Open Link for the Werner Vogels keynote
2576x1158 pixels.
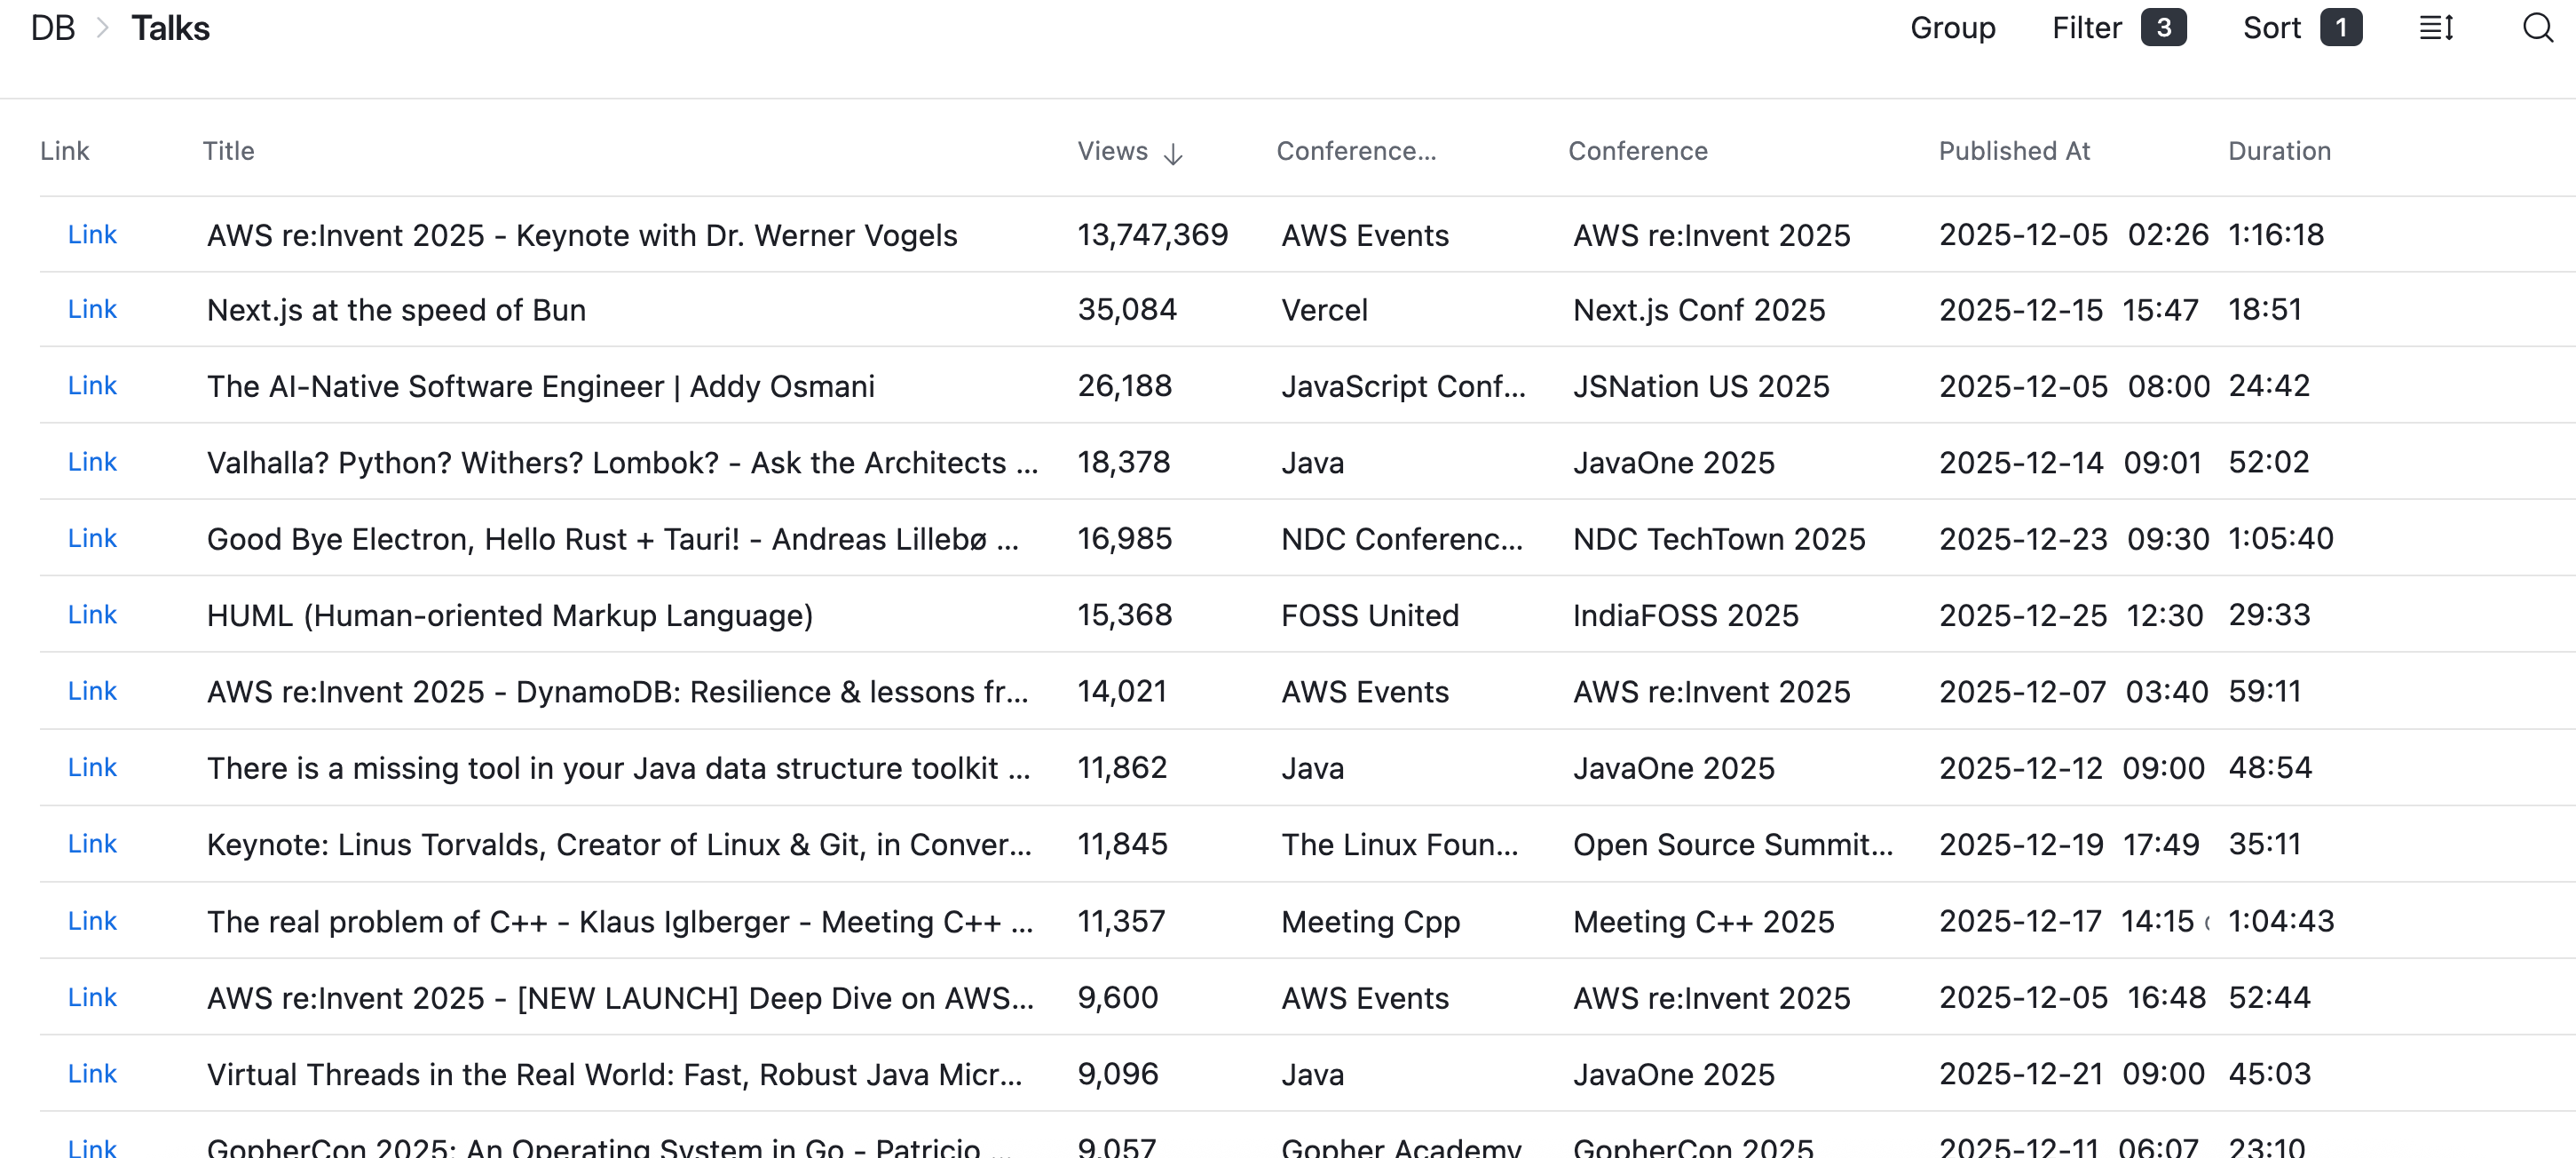click(92, 234)
